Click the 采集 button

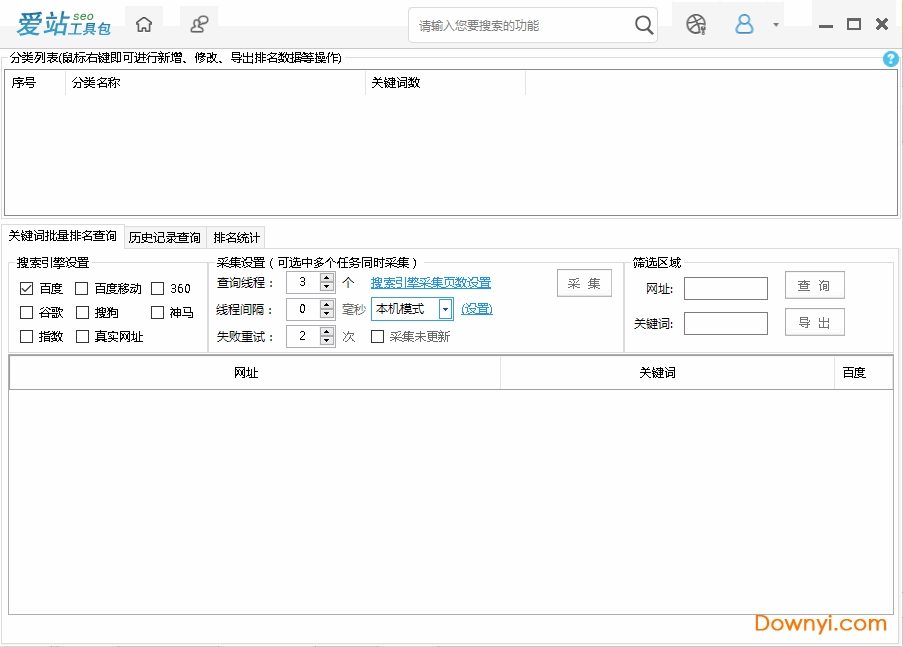(584, 283)
